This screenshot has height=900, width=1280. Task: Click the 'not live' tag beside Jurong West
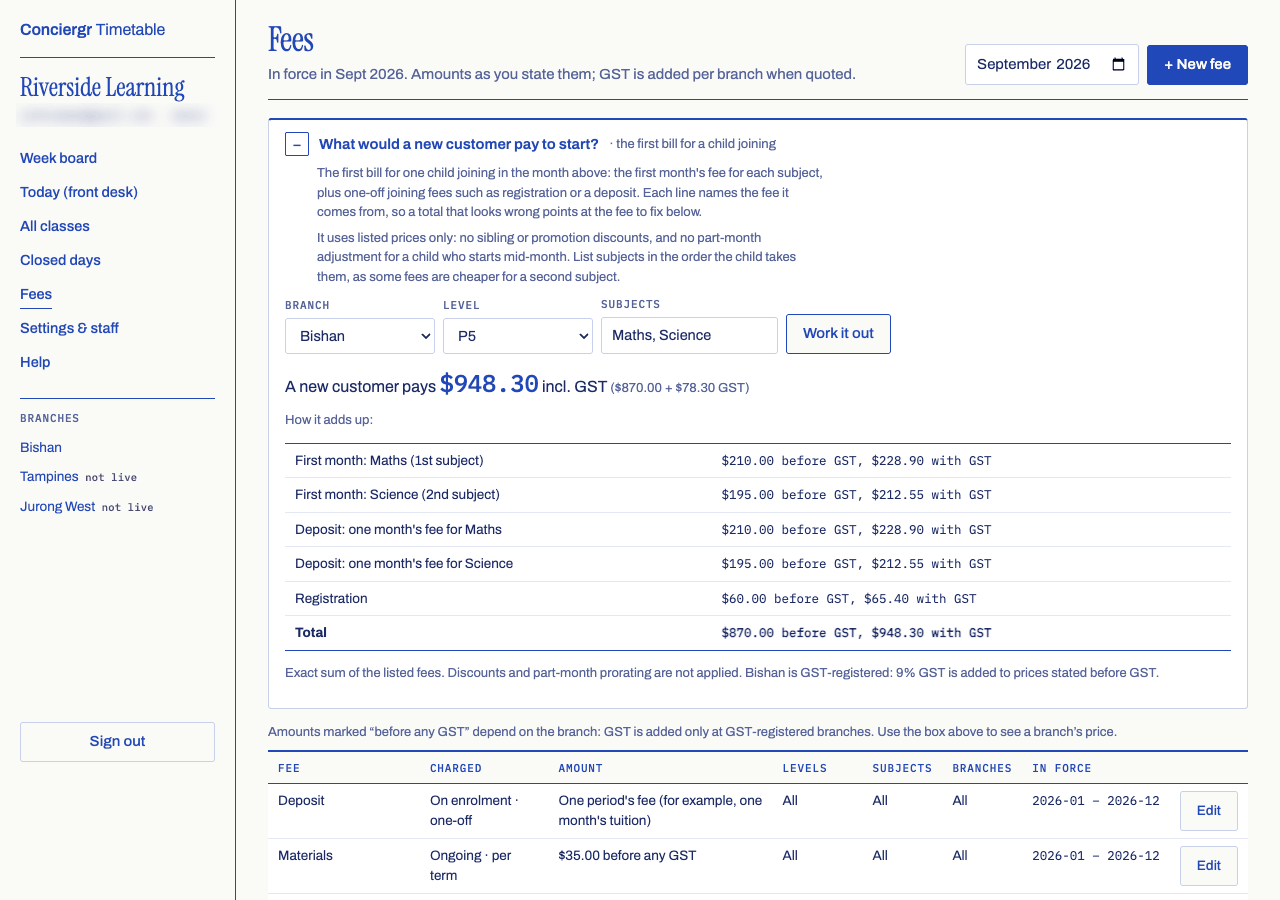128,508
